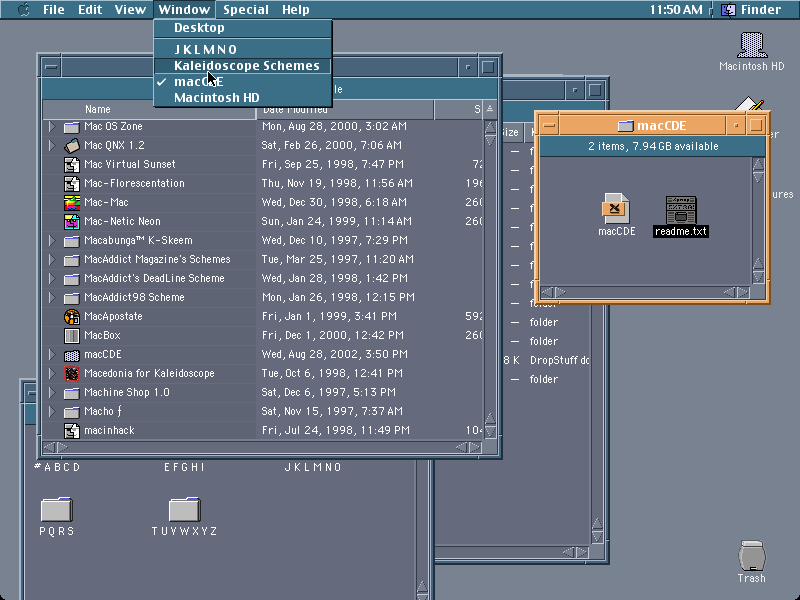
Task: Expand the Mac OS Zone folder triangle
Action: click(52, 127)
